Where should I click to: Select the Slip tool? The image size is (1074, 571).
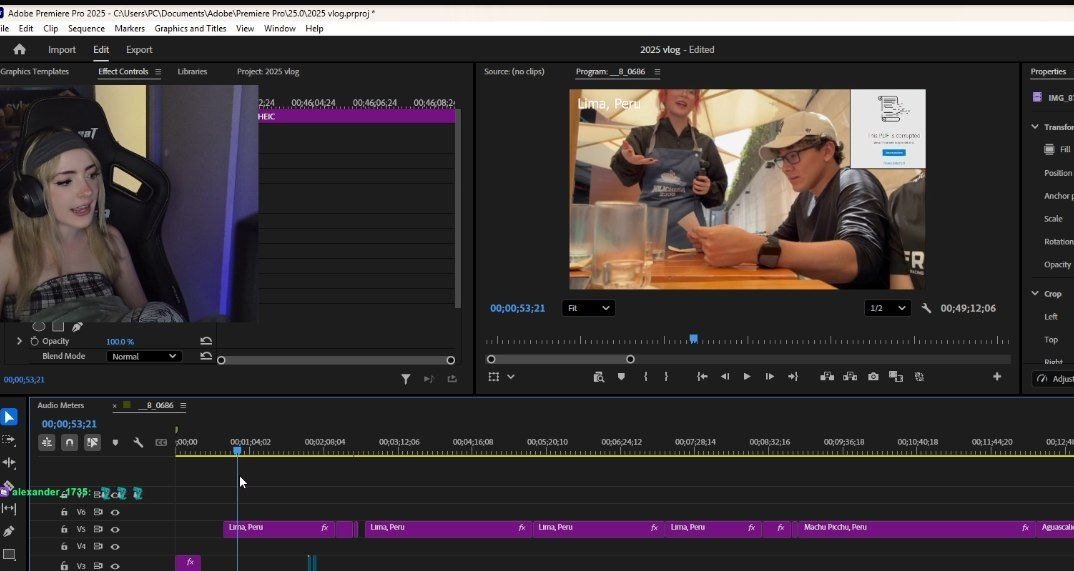[9, 509]
